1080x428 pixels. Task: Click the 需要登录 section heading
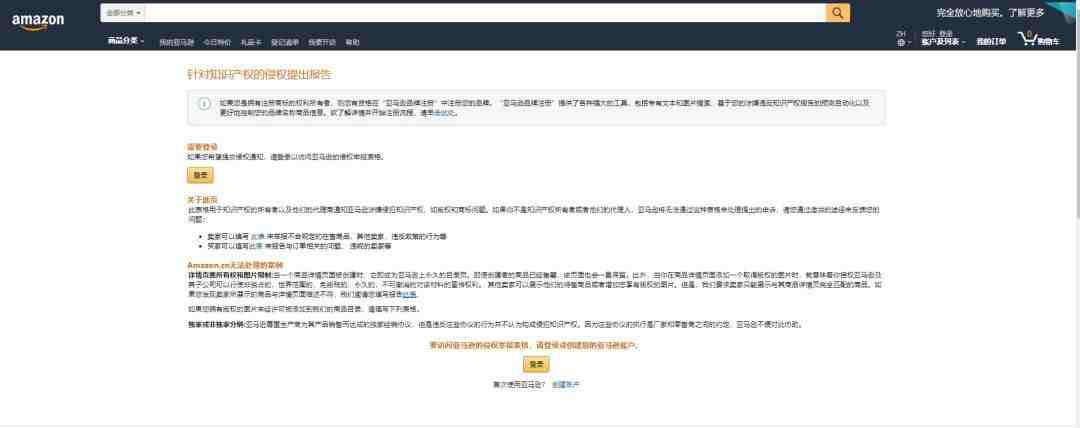click(x=202, y=147)
